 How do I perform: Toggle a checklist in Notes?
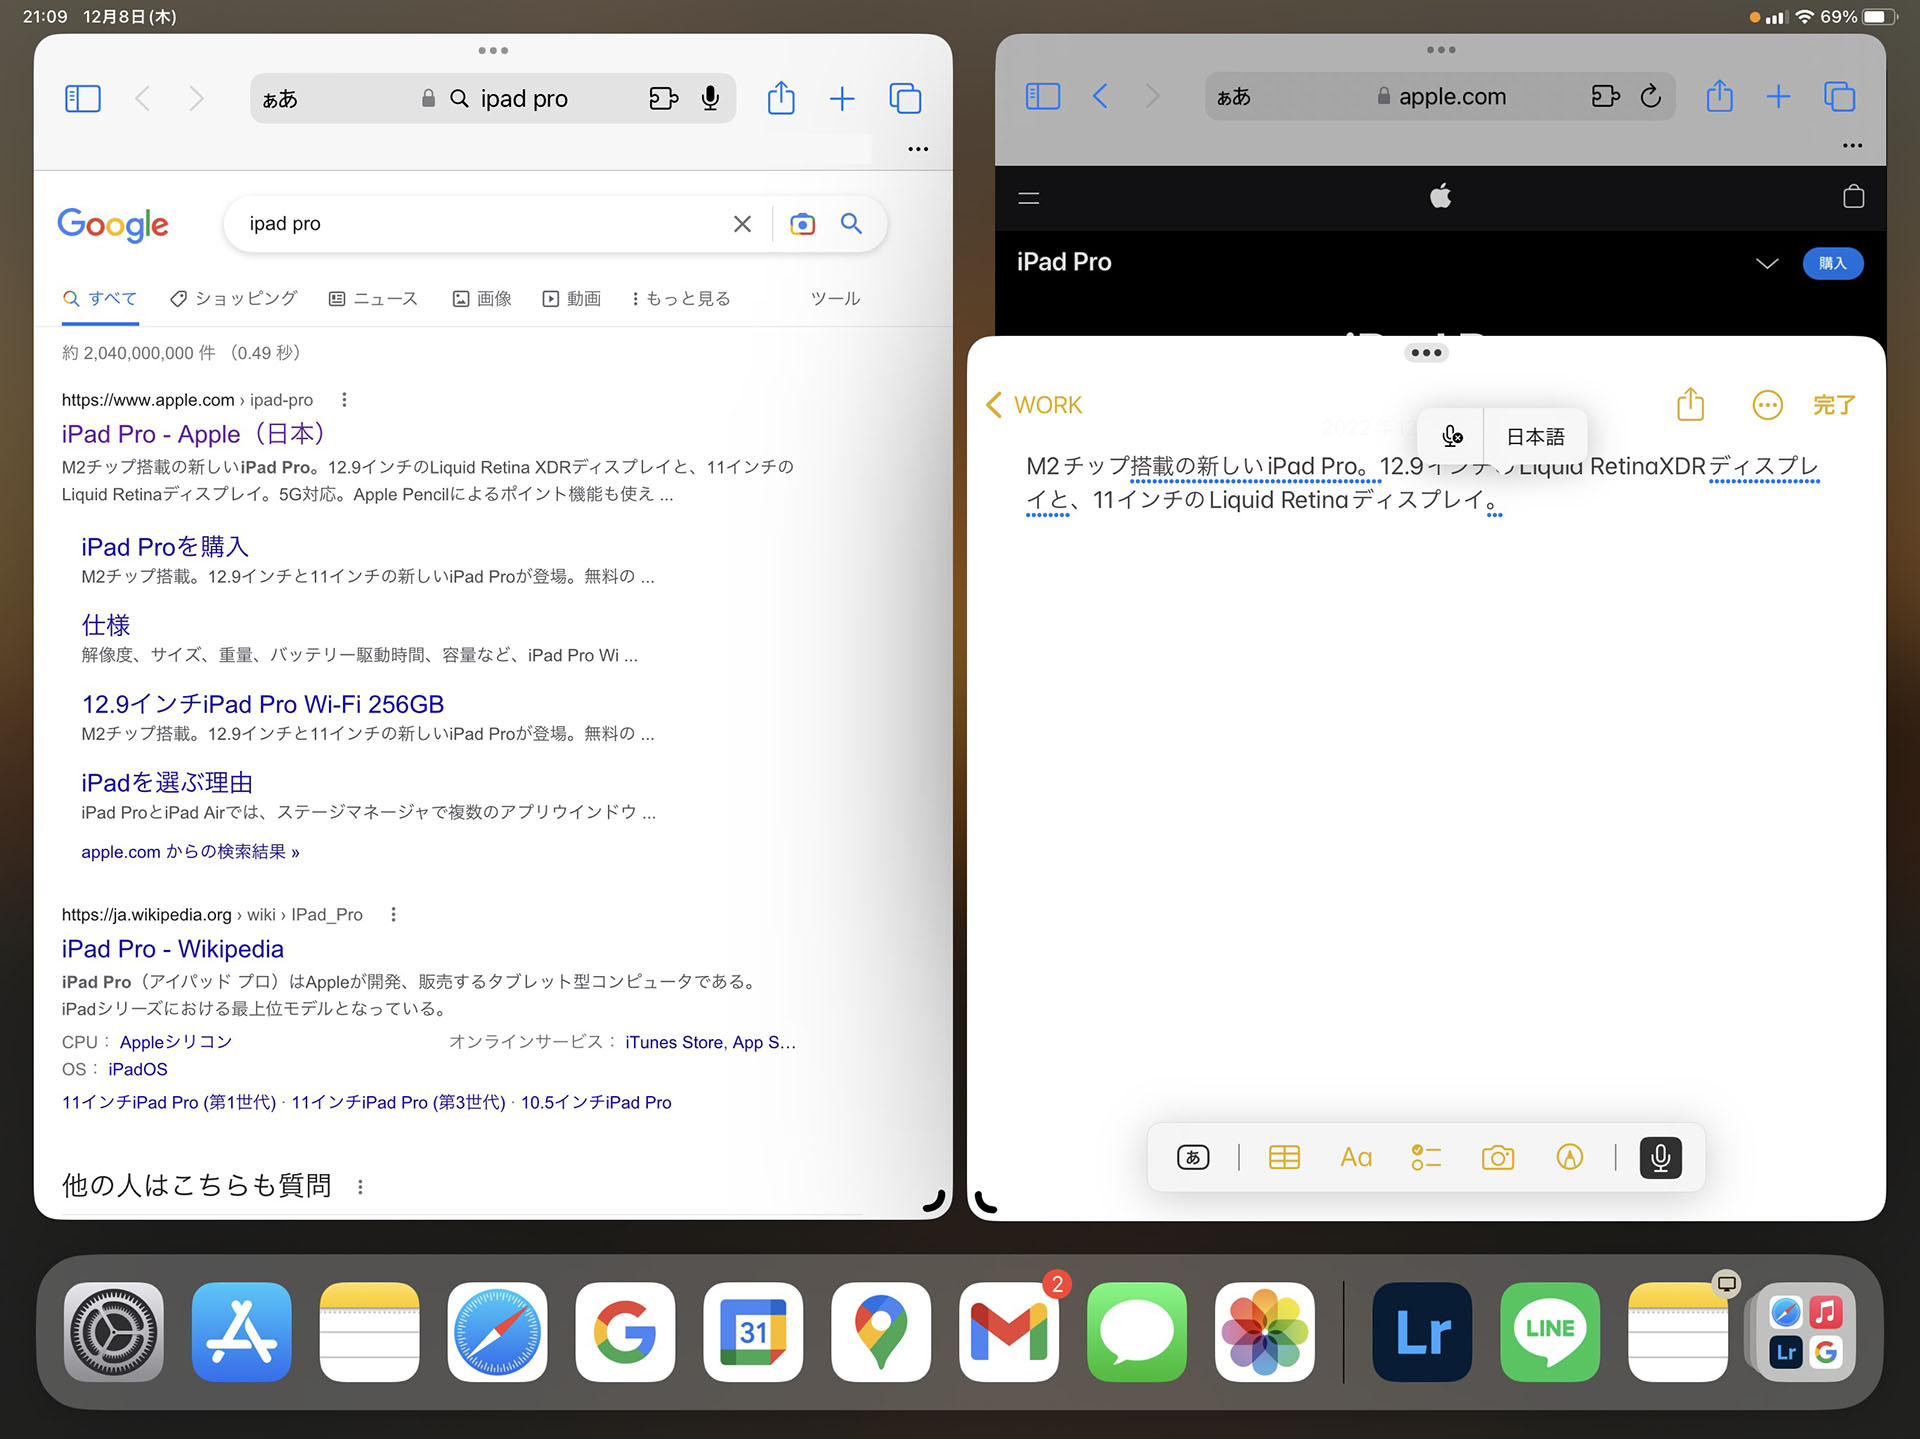pyautogui.click(x=1426, y=1157)
